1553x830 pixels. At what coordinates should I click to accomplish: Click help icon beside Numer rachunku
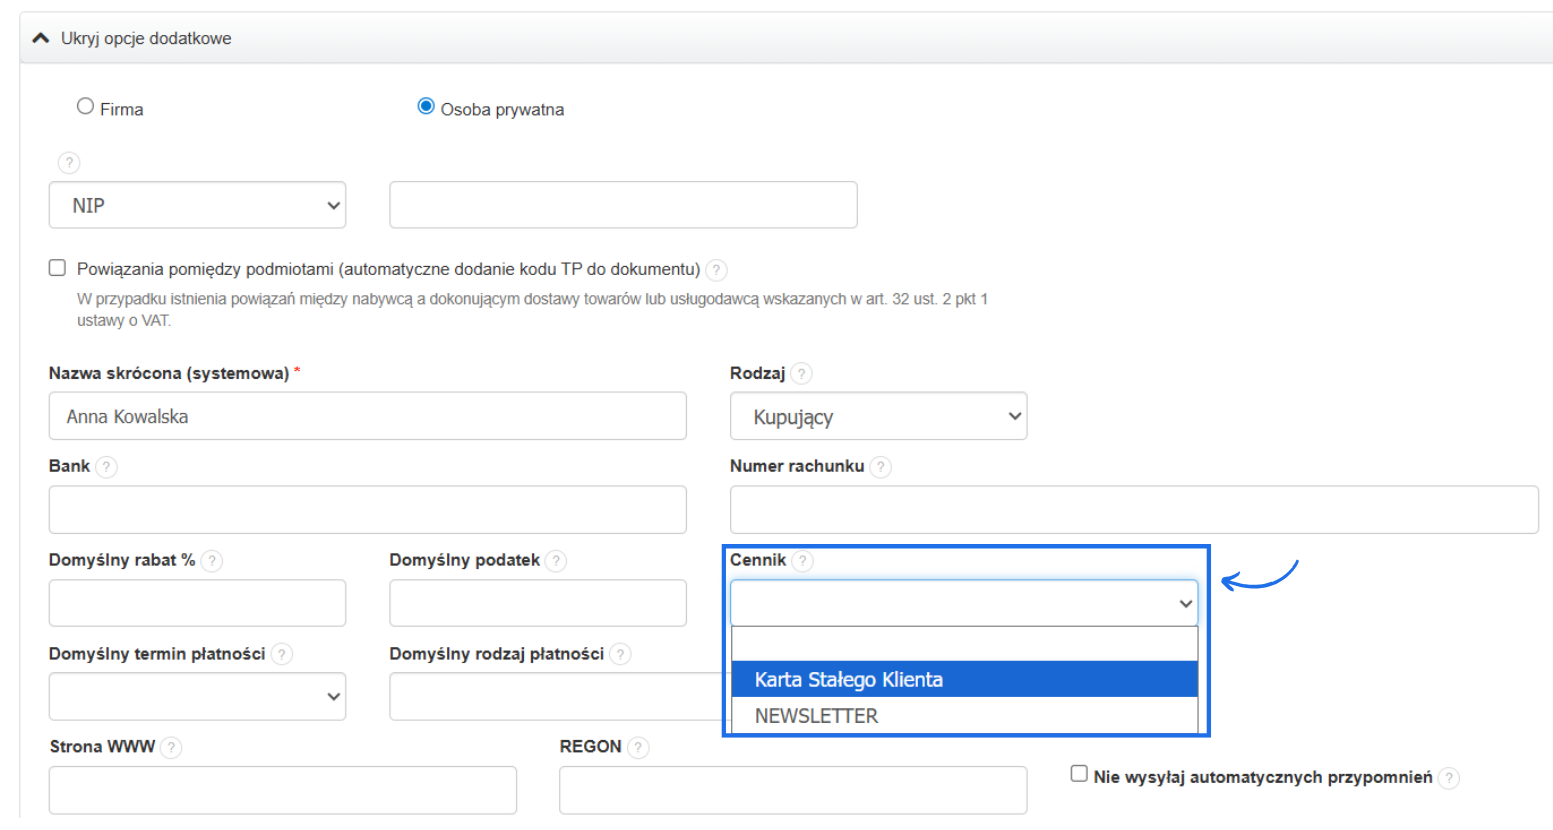pyautogui.click(x=880, y=467)
